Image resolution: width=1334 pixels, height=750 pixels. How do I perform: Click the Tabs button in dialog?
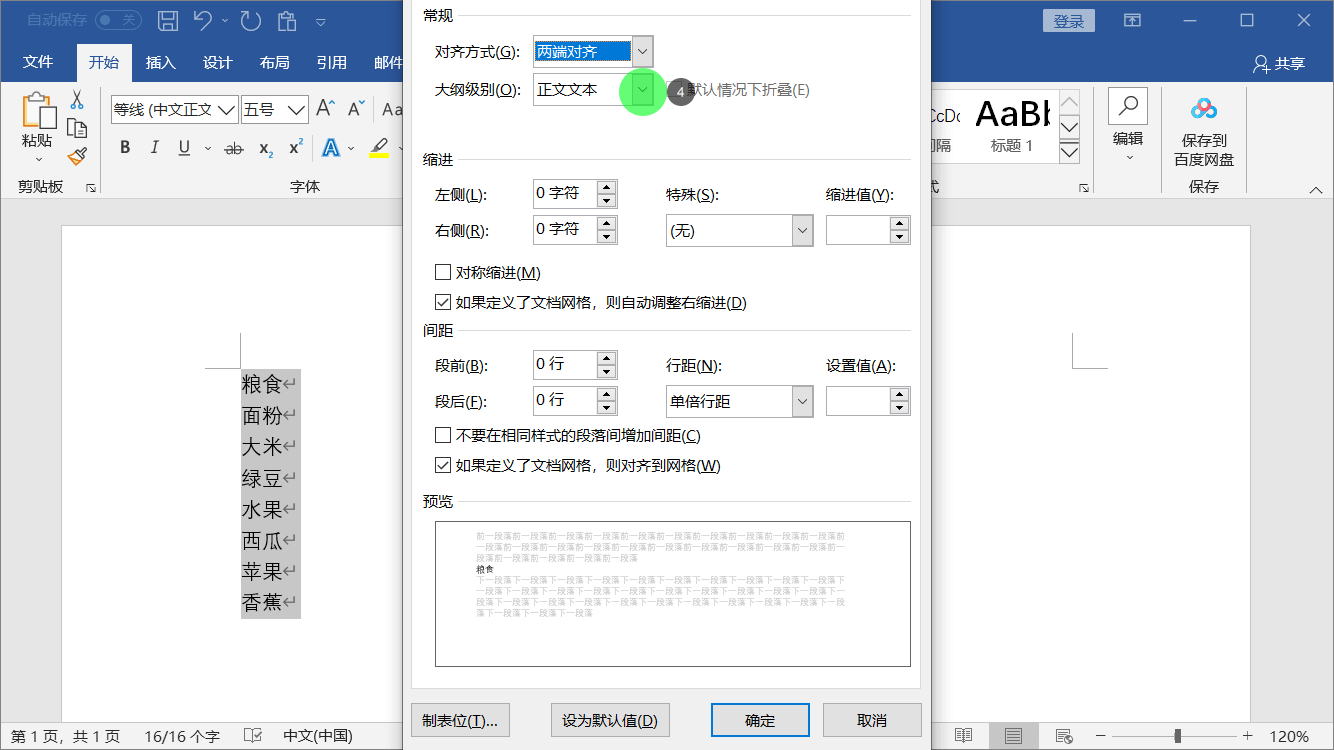460,720
